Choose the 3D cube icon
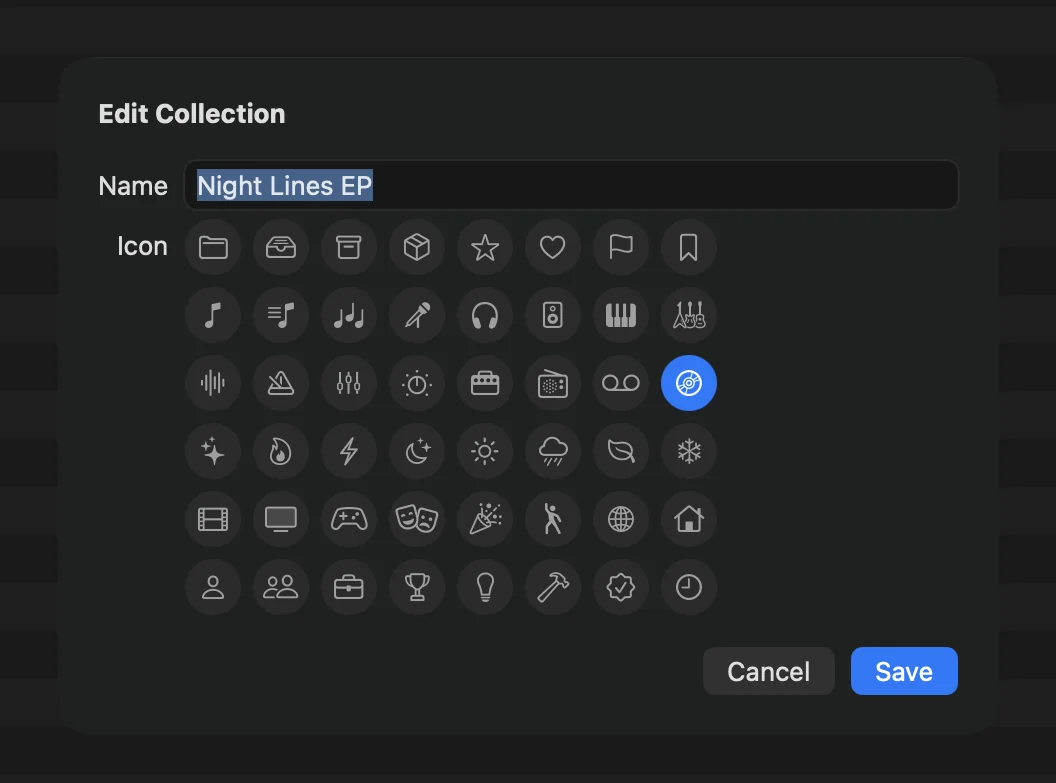Screen dimensions: 1056x783 417,247
